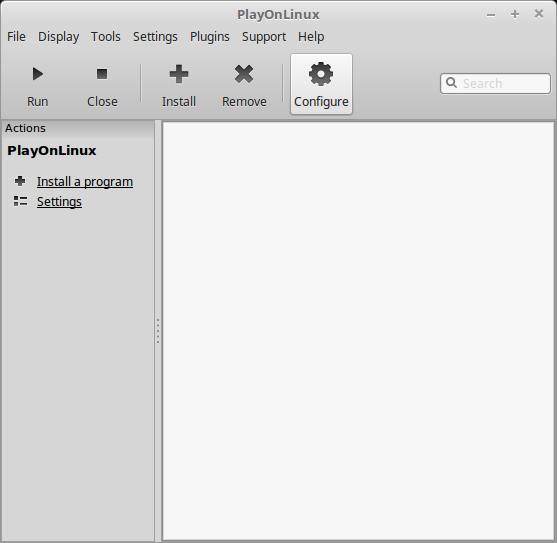
Task: Click plus icon beside Install a program
Action: tap(20, 181)
